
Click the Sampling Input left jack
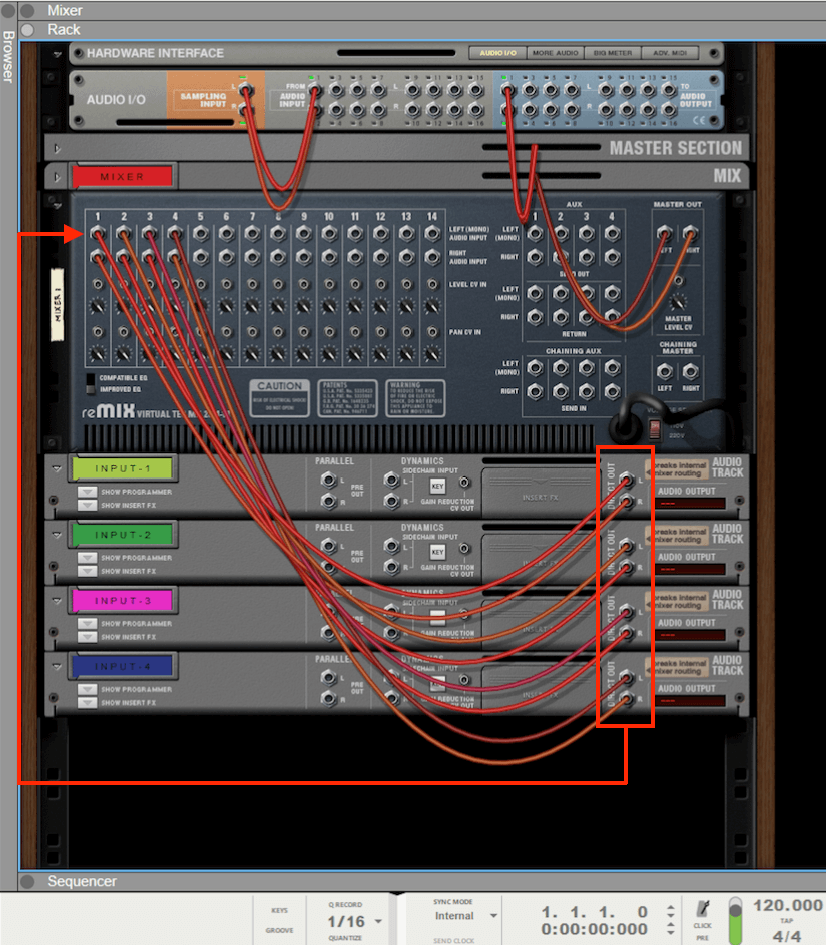point(246,90)
